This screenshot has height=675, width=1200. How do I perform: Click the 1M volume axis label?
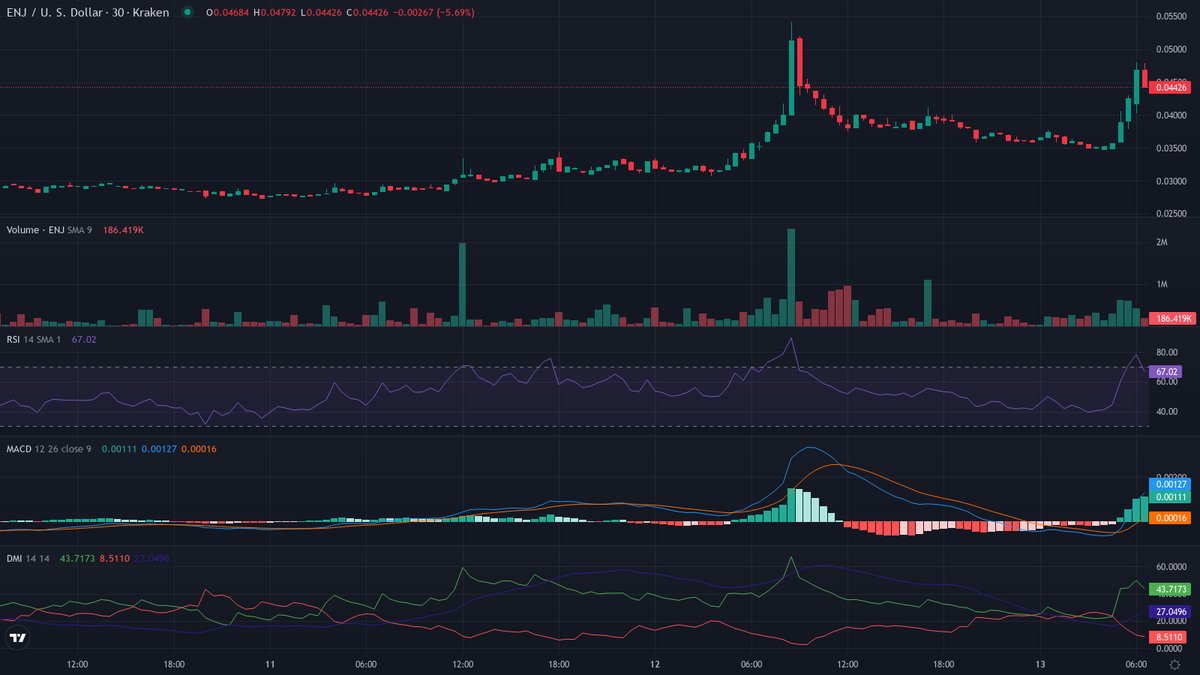click(1162, 285)
